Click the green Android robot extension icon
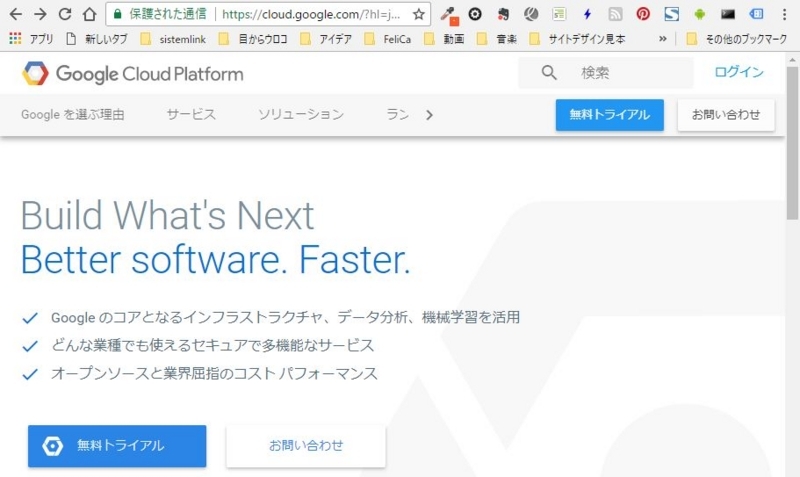This screenshot has height=477, width=800. 699,14
